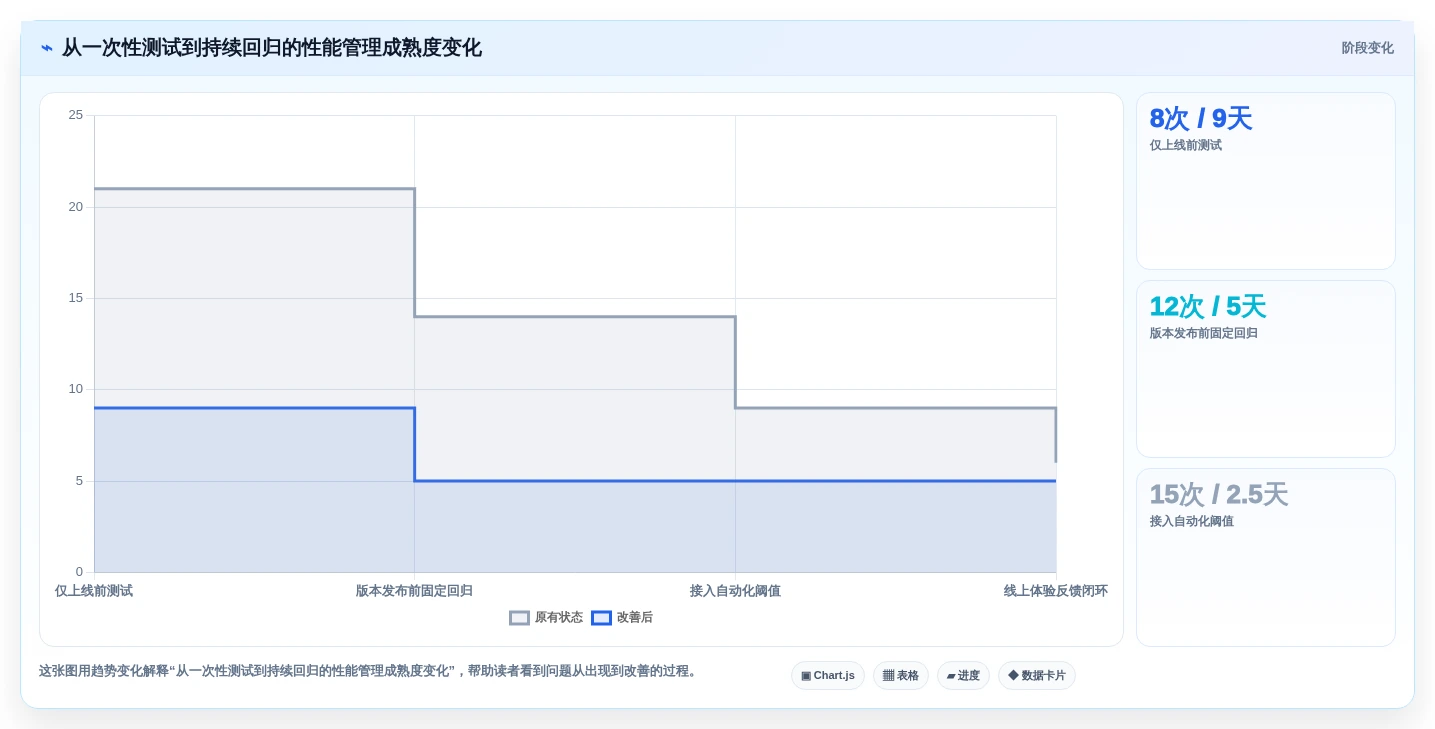Viewport: 1435px width, 729px height.
Task: Click the gray 原有状态 legend swatch
Action: click(519, 618)
